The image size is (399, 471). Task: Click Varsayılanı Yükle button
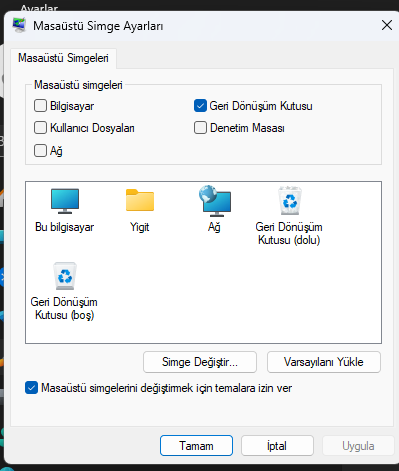coord(324,362)
